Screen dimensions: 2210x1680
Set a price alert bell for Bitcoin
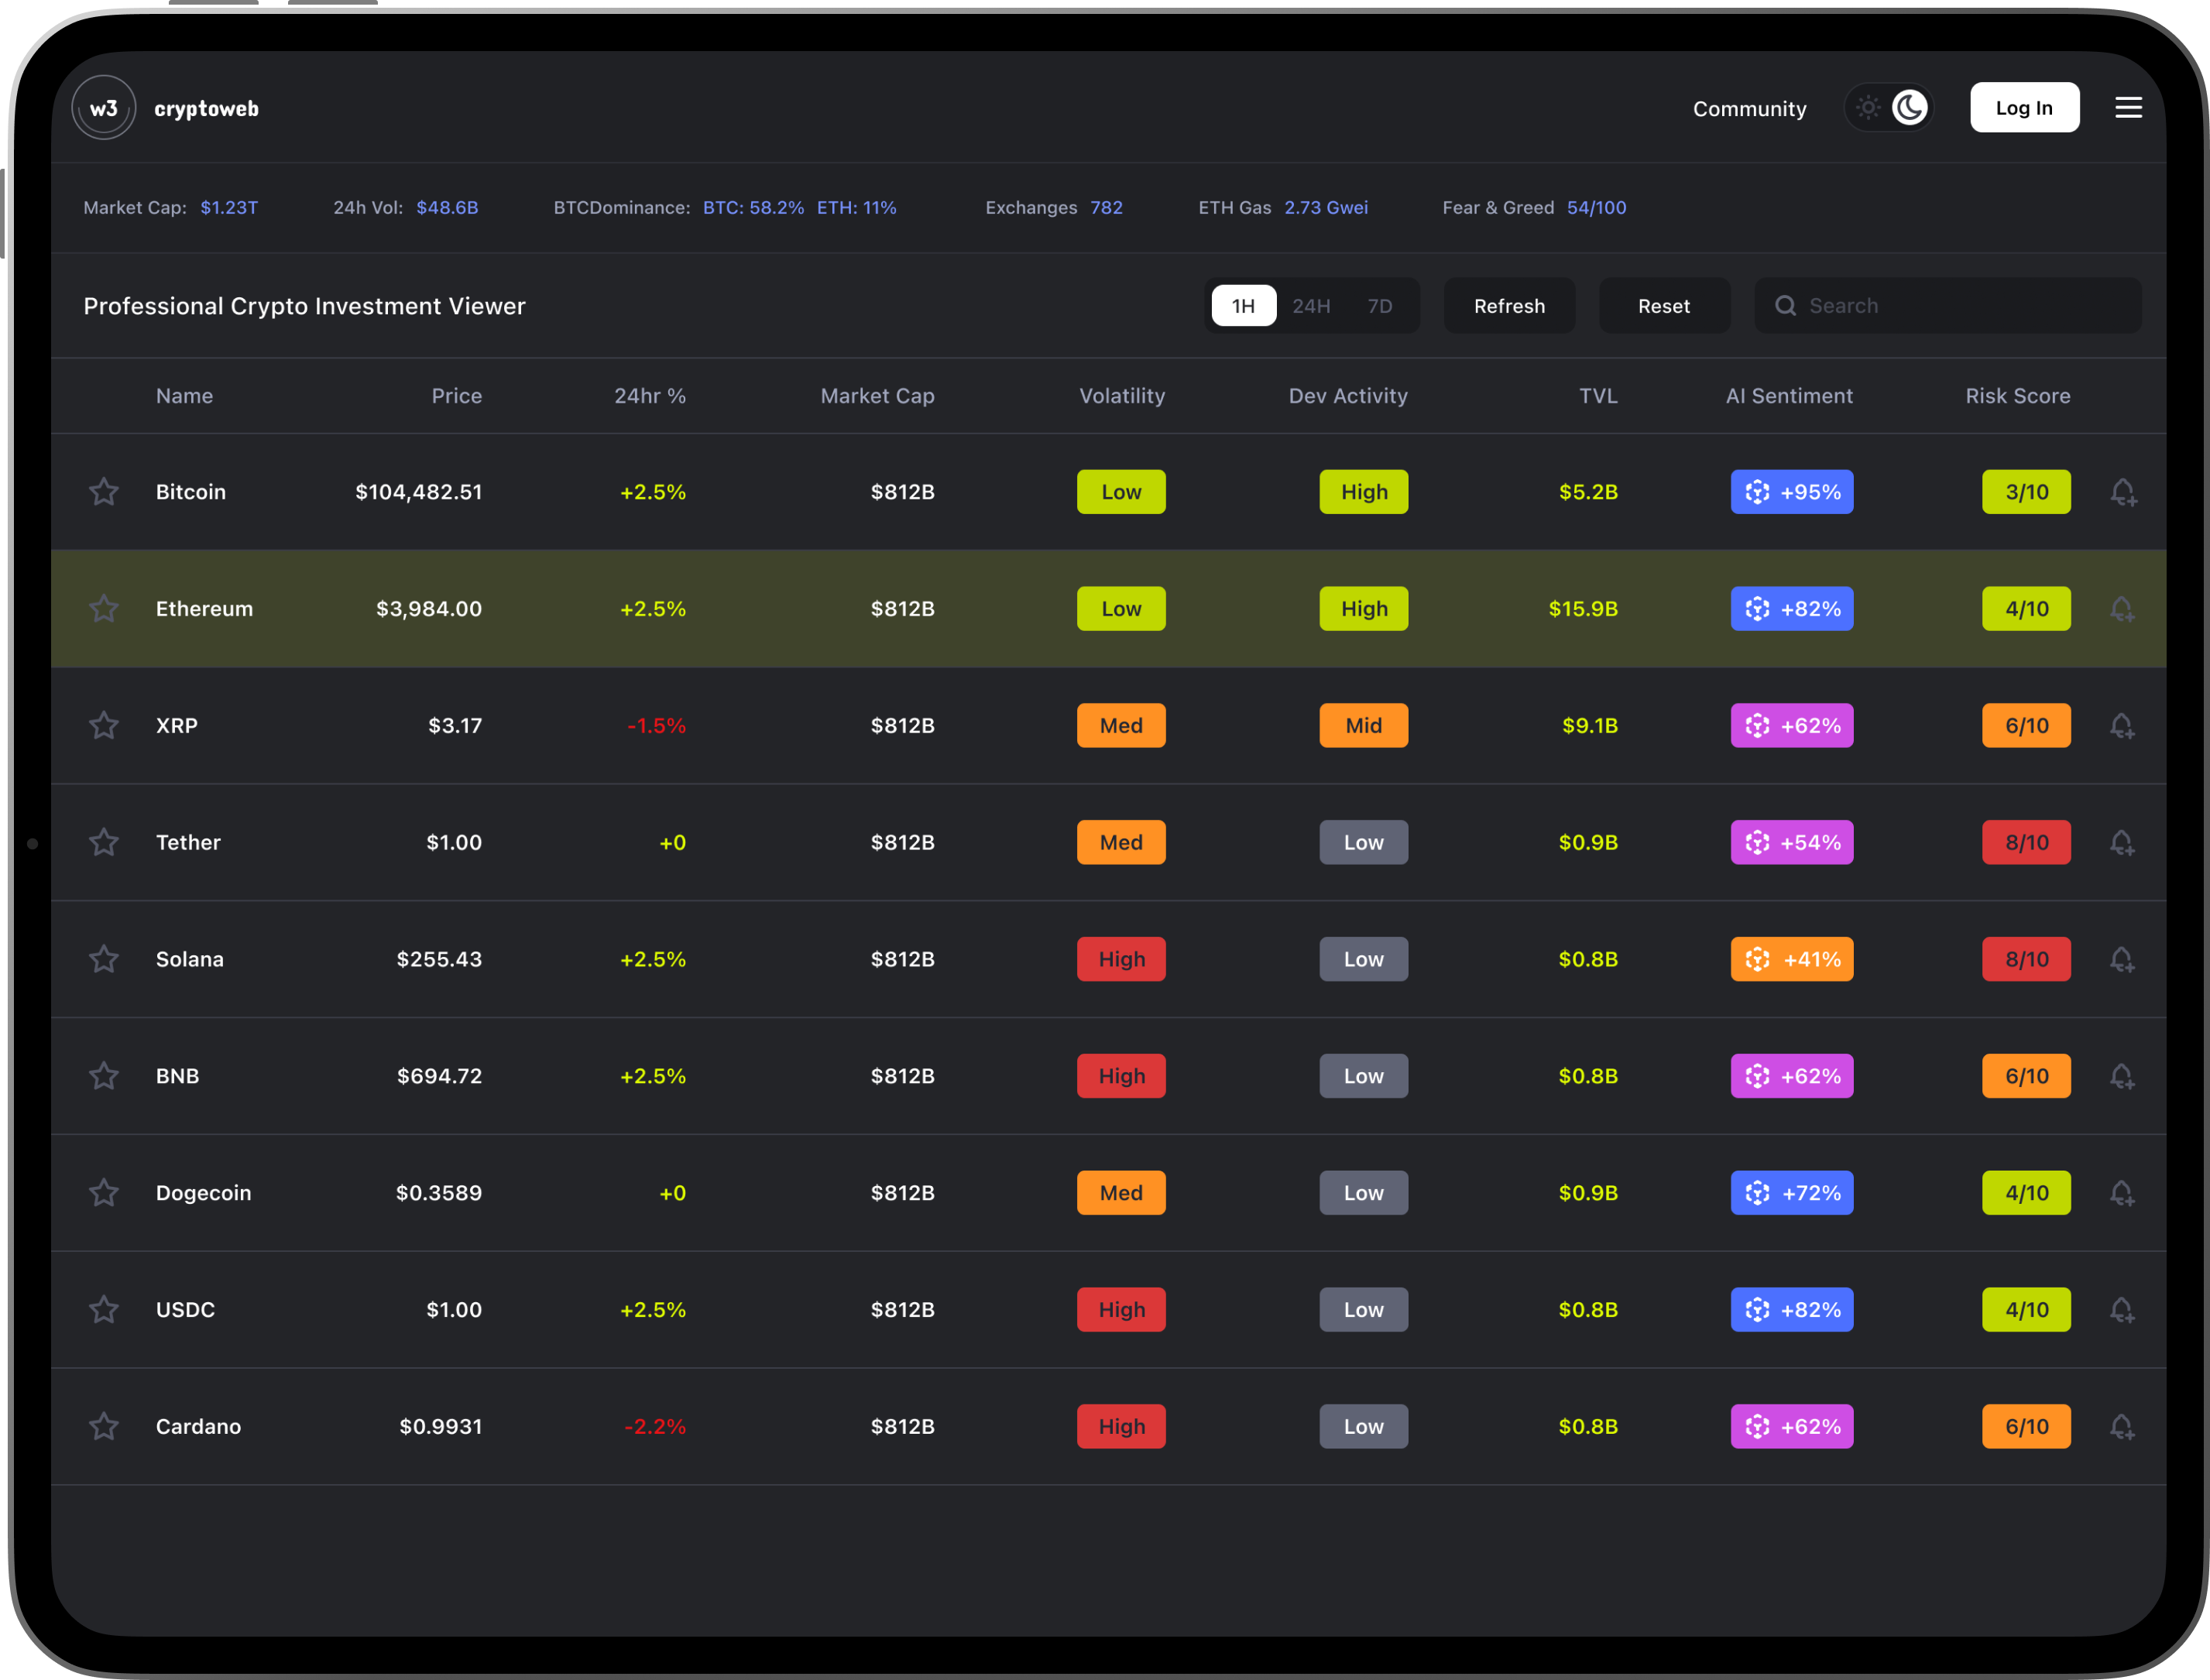[2122, 493]
